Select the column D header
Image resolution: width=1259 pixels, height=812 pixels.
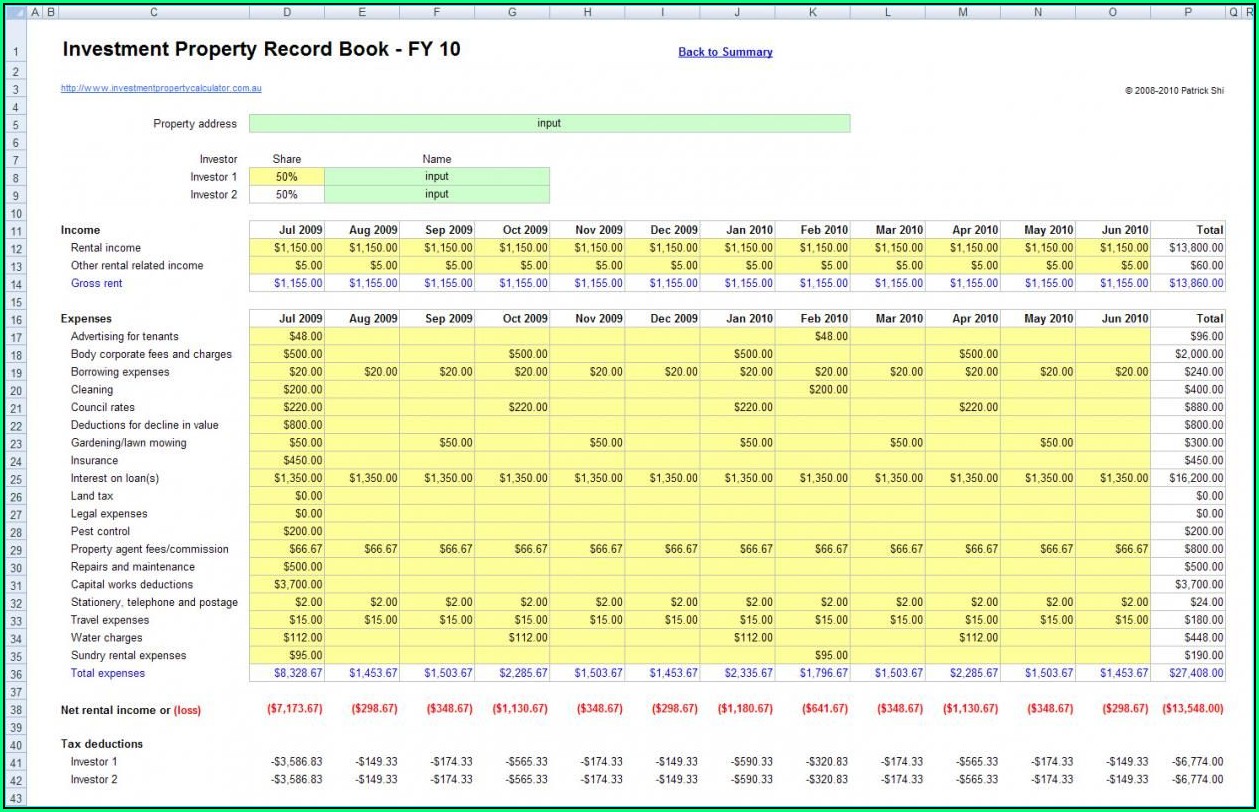point(286,12)
